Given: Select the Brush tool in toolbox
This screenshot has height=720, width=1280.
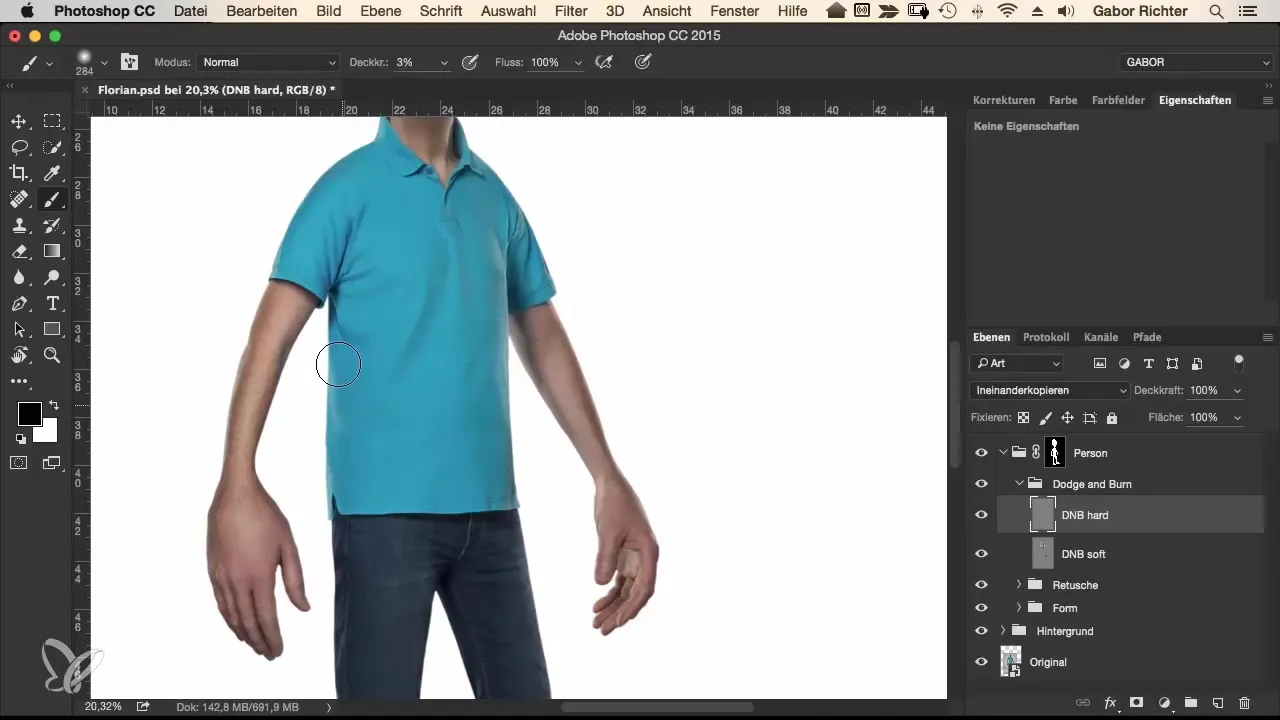Looking at the screenshot, I should click(x=52, y=199).
